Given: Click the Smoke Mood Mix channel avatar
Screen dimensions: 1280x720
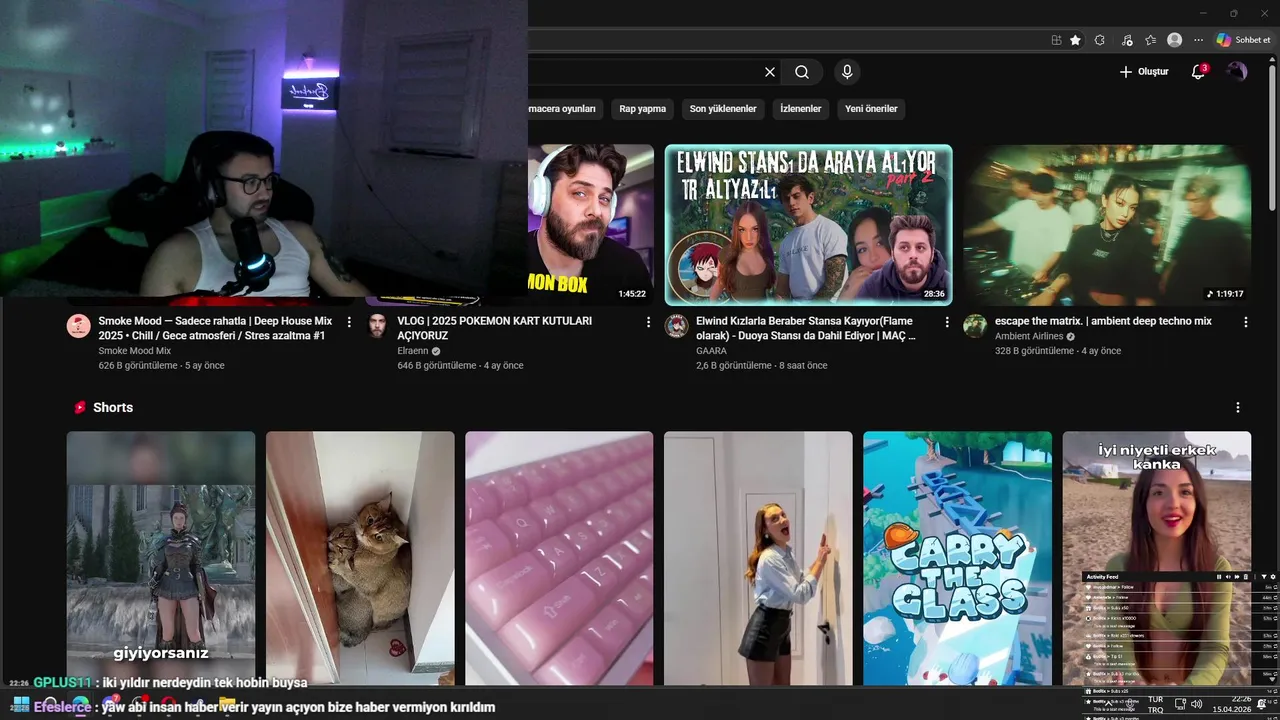Looking at the screenshot, I should [79, 326].
